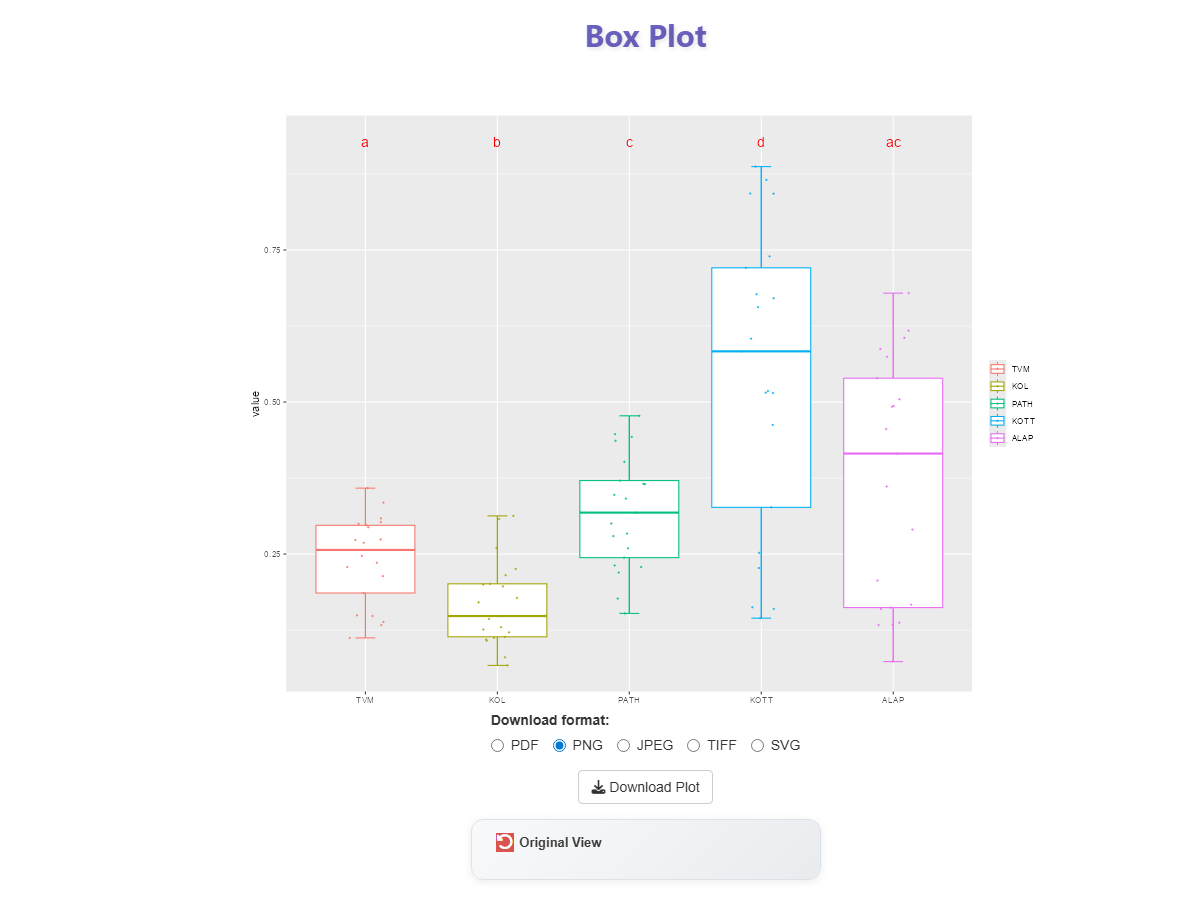Click the Box Plot heading
This screenshot has width=1197, height=911.
646,37
